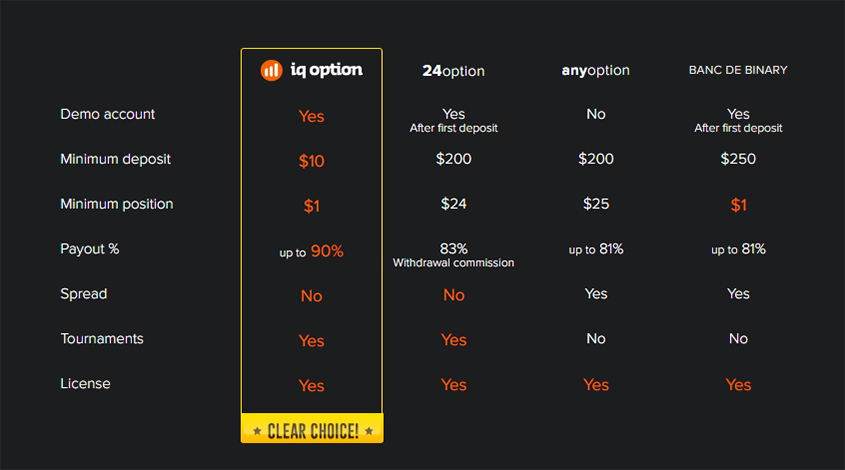This screenshot has width=845, height=470.
Task: Click the Demo account row label
Action: [107, 114]
